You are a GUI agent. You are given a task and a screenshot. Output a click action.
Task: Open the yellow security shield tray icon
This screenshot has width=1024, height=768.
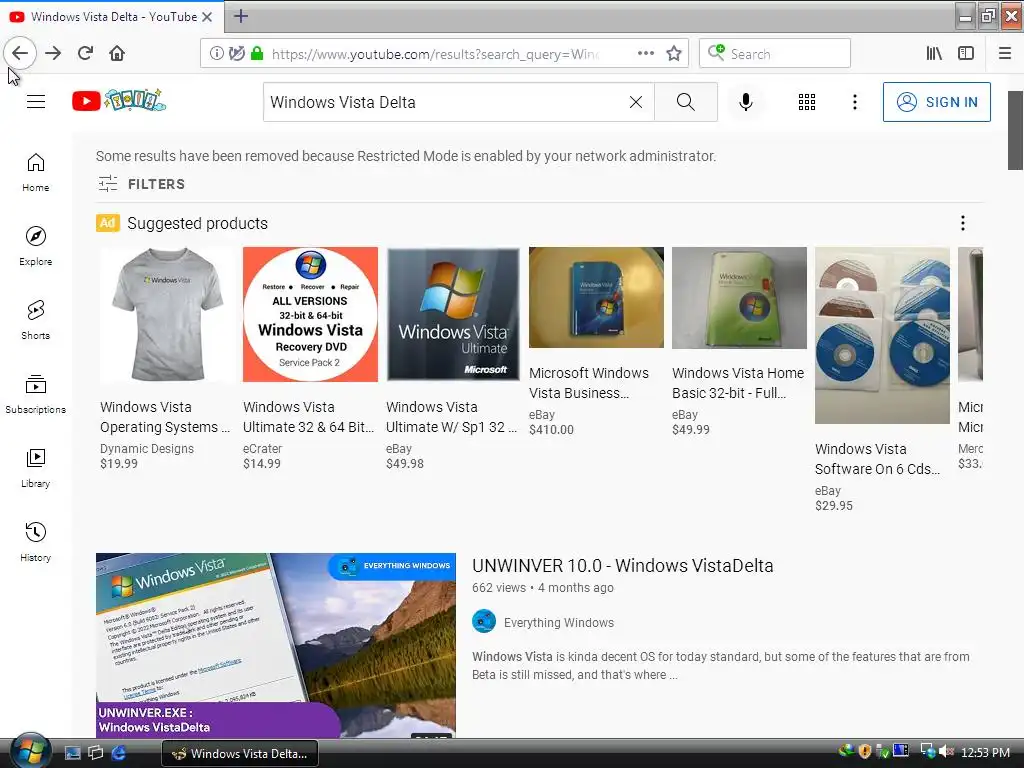[865, 751]
